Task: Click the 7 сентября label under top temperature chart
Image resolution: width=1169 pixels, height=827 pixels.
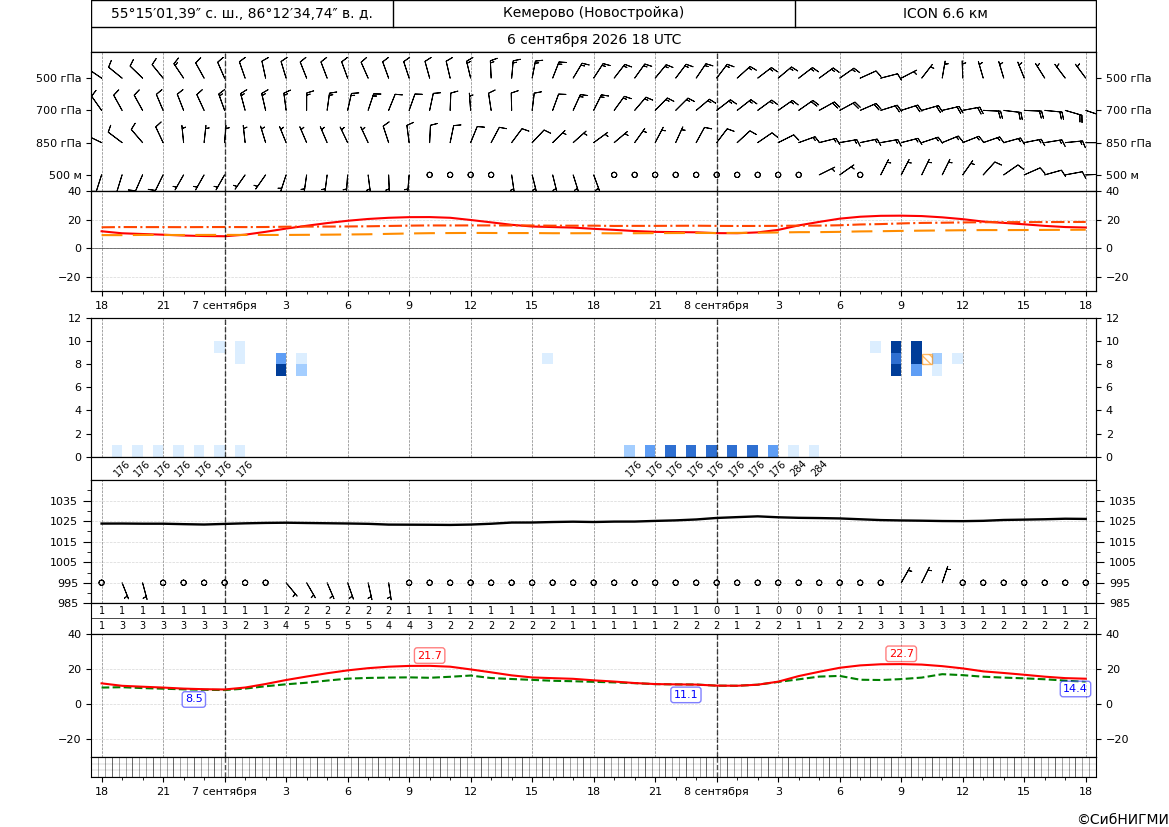Action: point(224,305)
